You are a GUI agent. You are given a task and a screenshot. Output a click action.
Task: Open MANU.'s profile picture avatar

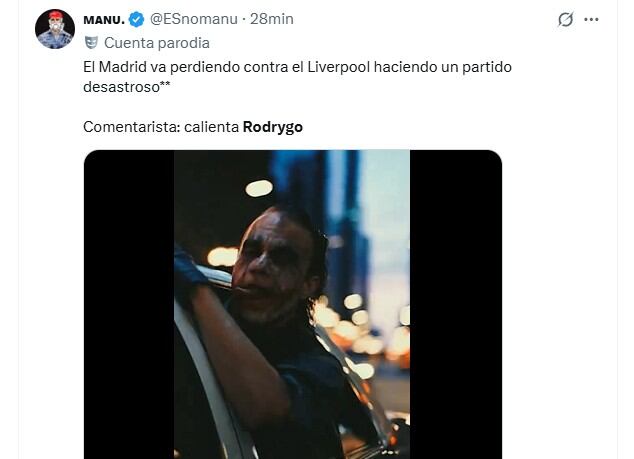point(55,29)
